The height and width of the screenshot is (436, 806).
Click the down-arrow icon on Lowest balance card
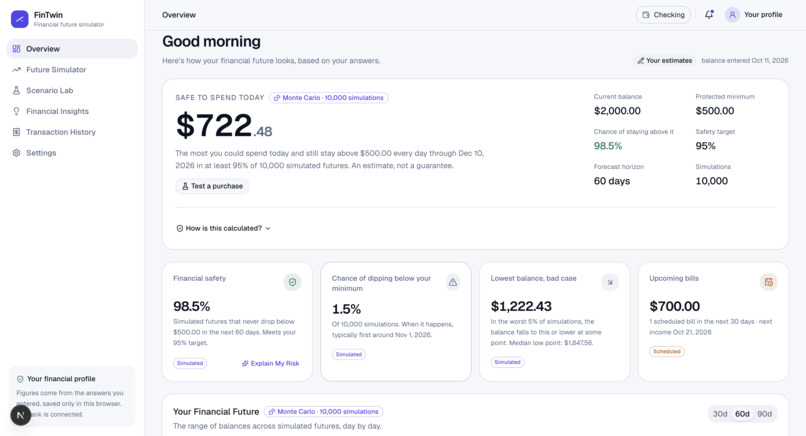click(610, 282)
